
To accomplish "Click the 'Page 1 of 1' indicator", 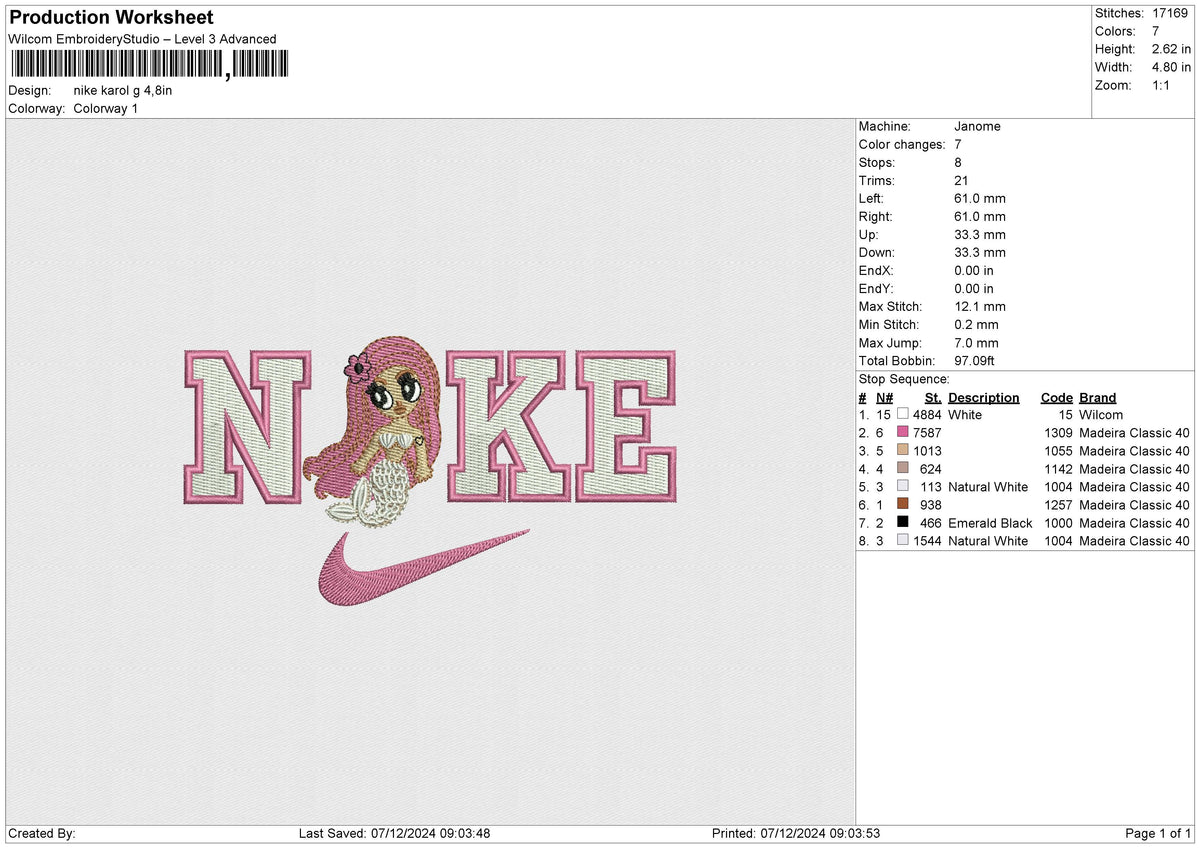I will click(x=1158, y=833).
